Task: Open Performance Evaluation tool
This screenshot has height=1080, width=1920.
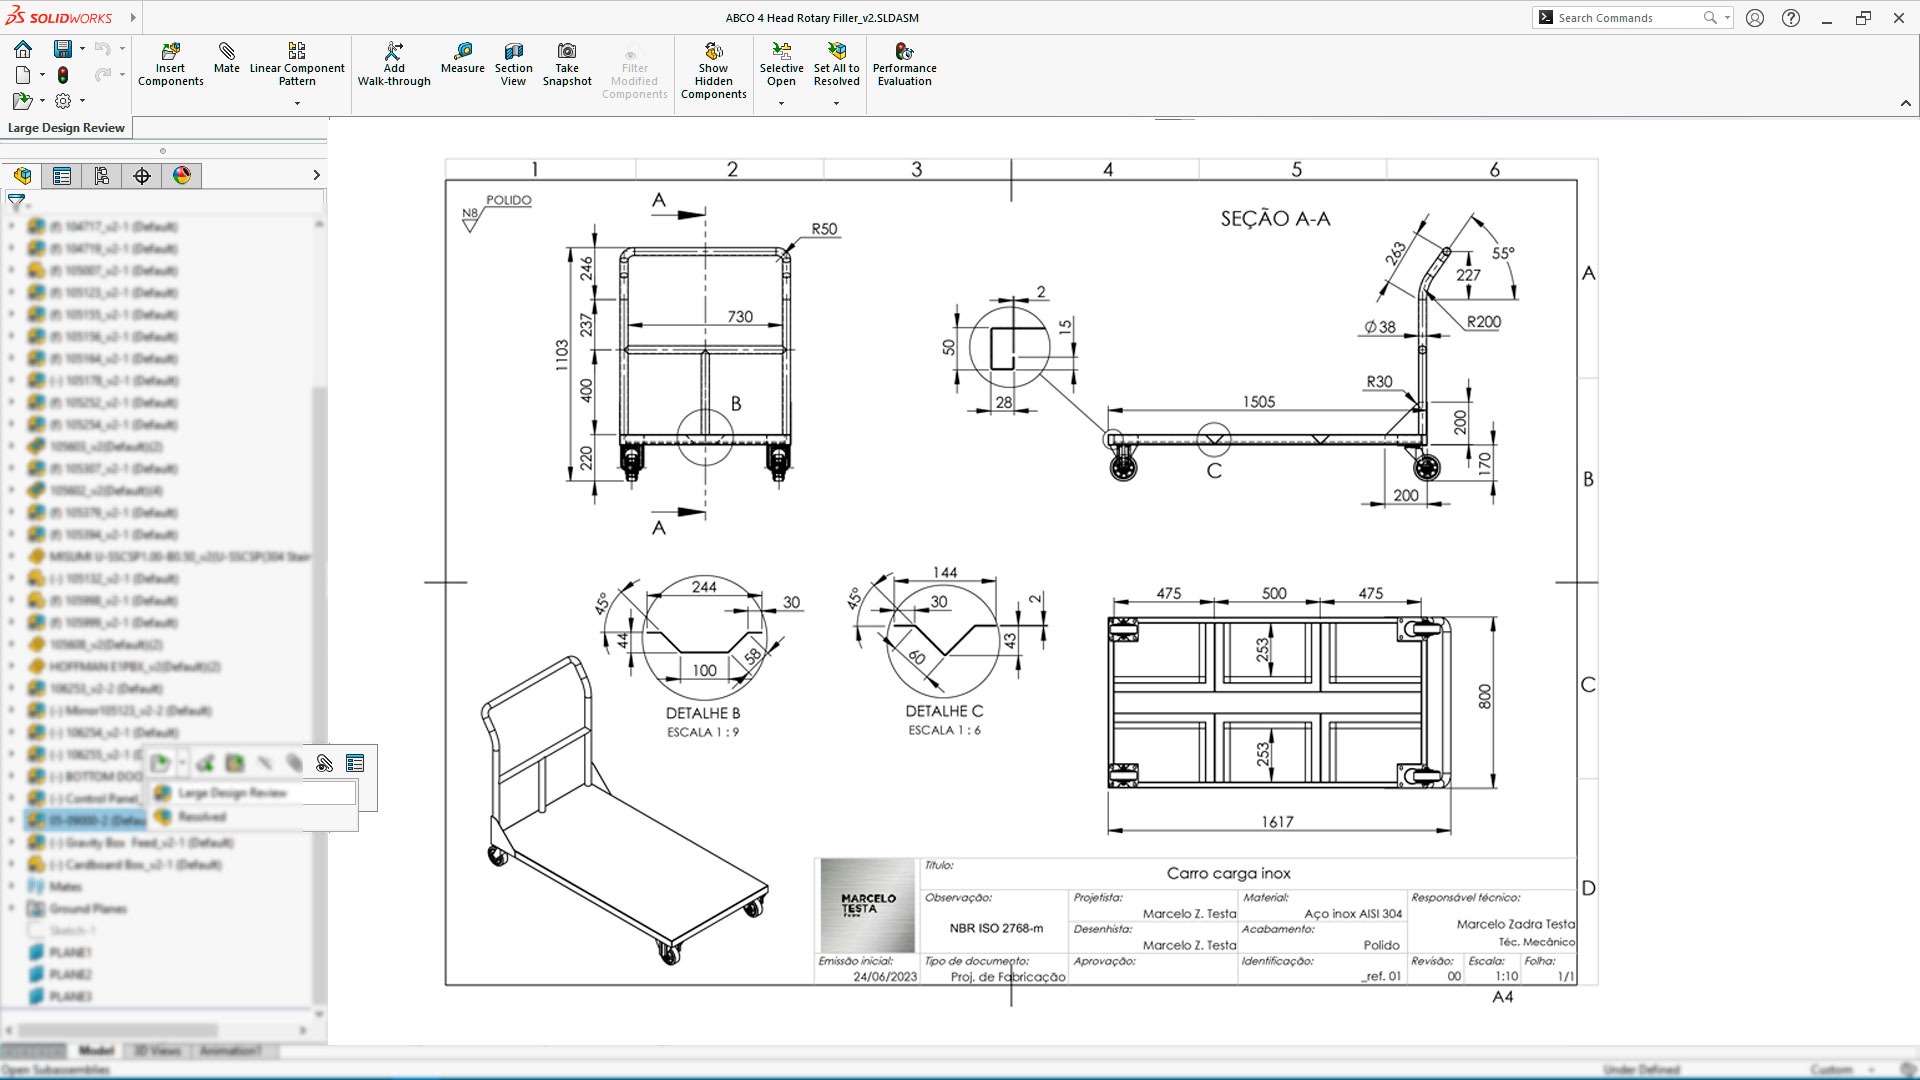Action: pyautogui.click(x=904, y=65)
